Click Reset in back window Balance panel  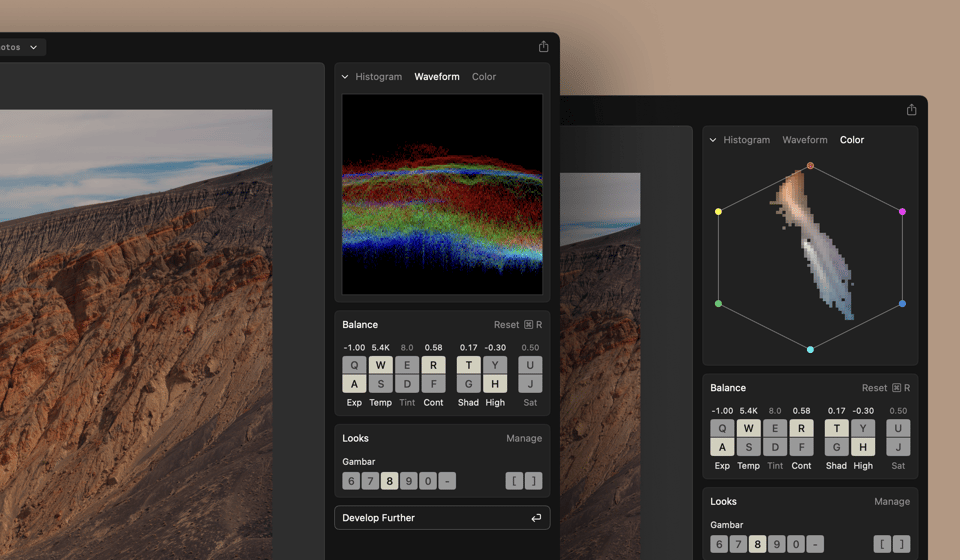(885, 387)
